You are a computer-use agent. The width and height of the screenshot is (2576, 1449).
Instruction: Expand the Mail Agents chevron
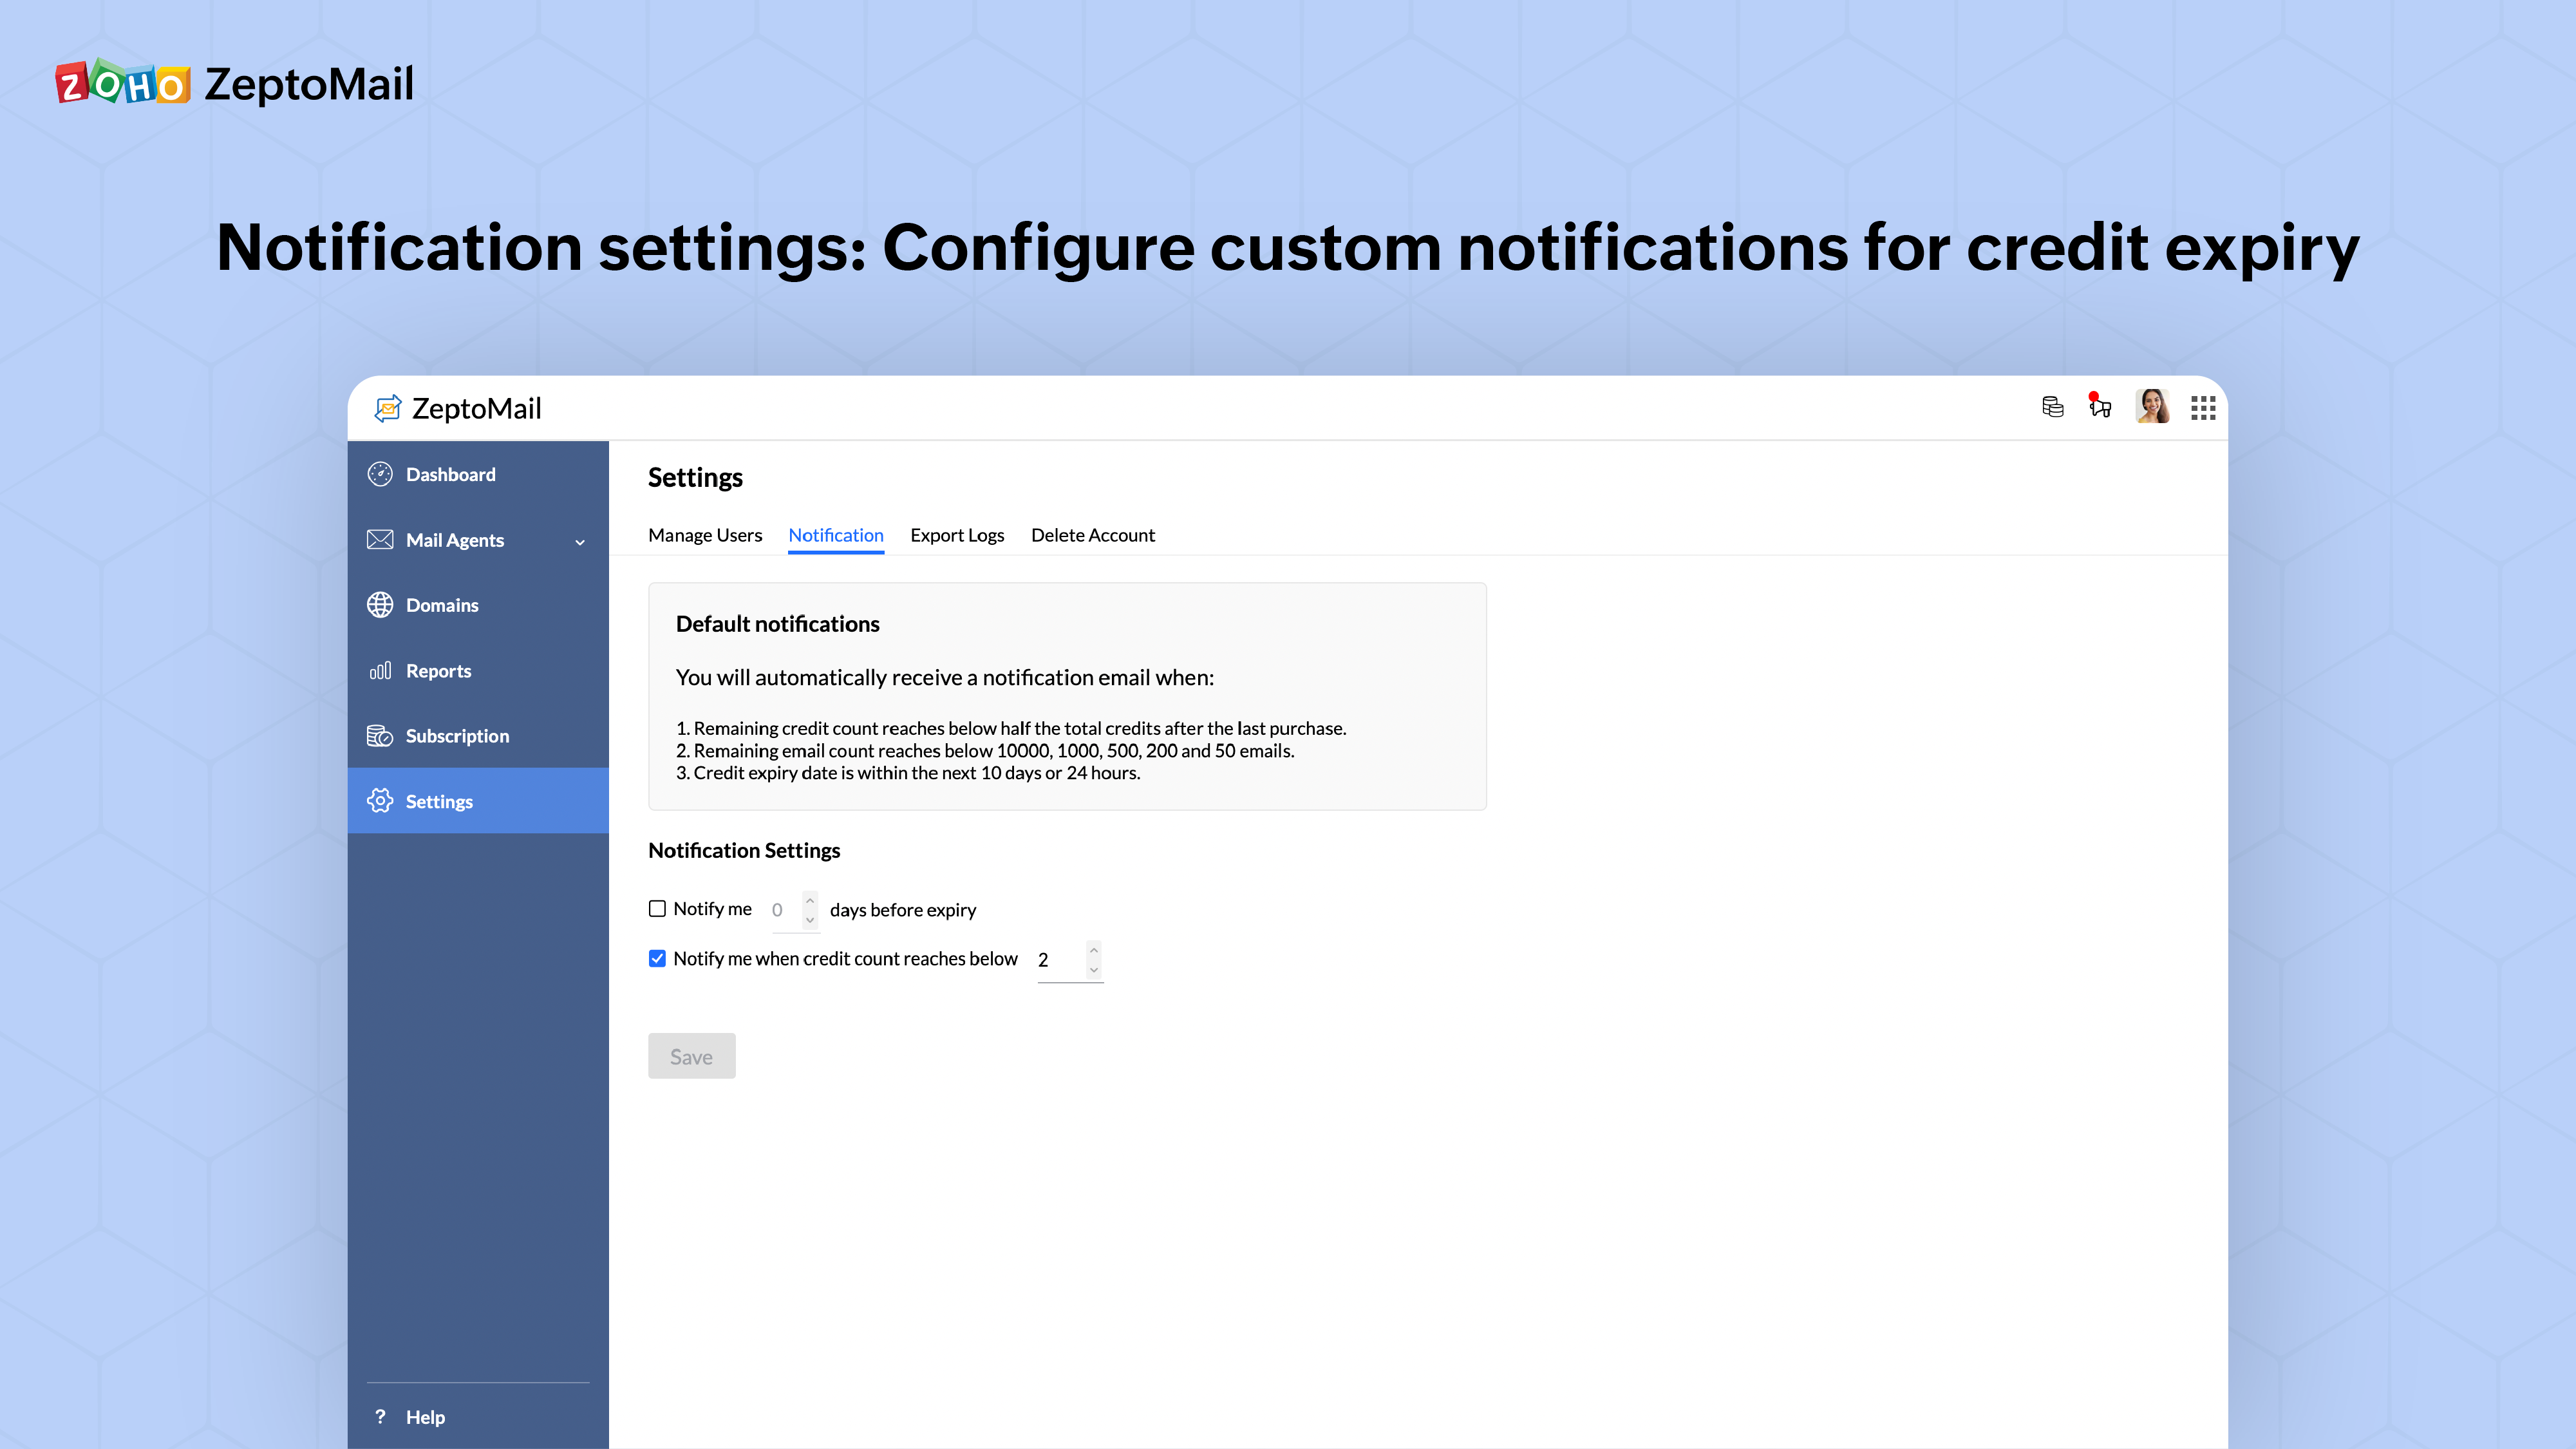coord(580,542)
